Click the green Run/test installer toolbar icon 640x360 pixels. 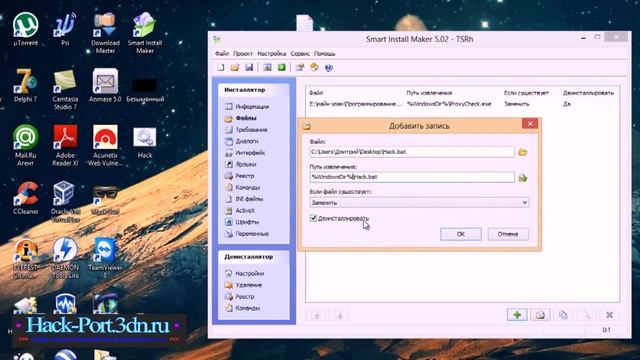coord(282,67)
